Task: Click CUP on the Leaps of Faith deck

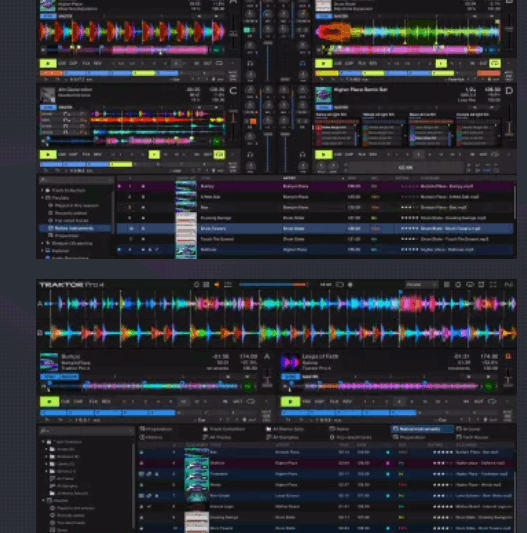Action: point(320,401)
